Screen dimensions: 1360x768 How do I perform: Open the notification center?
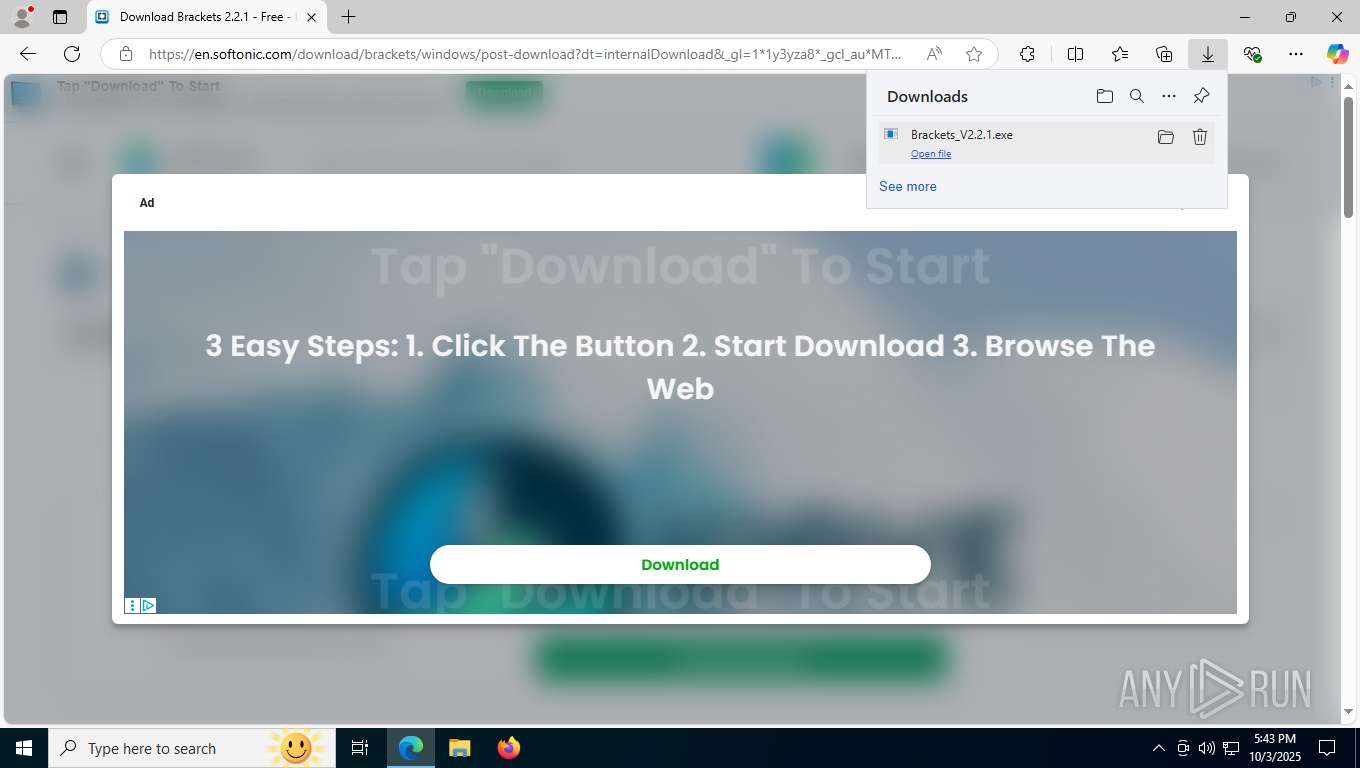click(1327, 748)
